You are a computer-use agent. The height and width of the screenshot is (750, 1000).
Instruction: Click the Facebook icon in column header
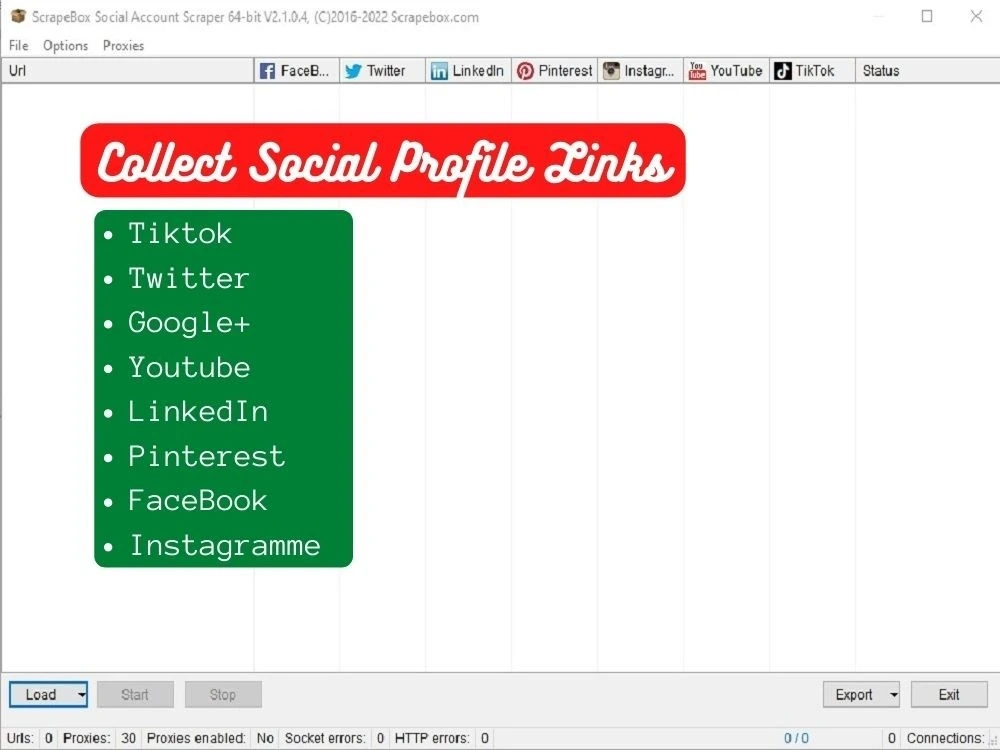pos(267,71)
